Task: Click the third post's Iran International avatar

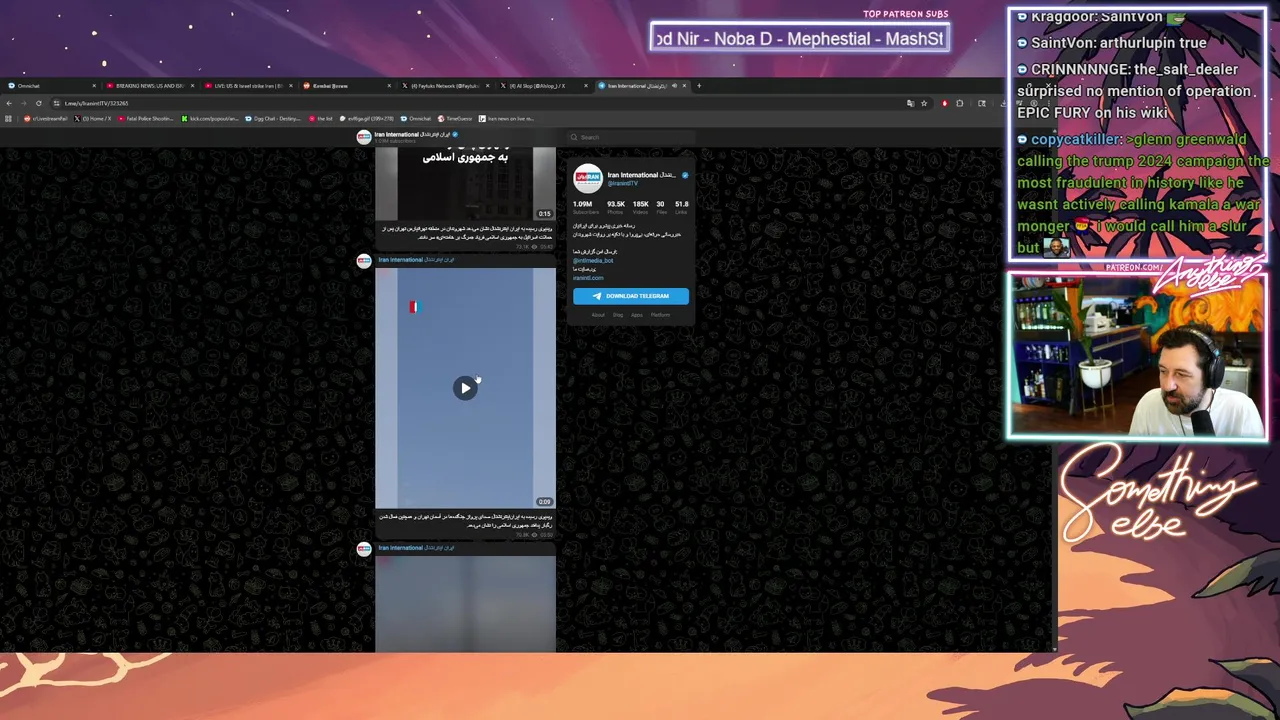Action: (x=364, y=549)
